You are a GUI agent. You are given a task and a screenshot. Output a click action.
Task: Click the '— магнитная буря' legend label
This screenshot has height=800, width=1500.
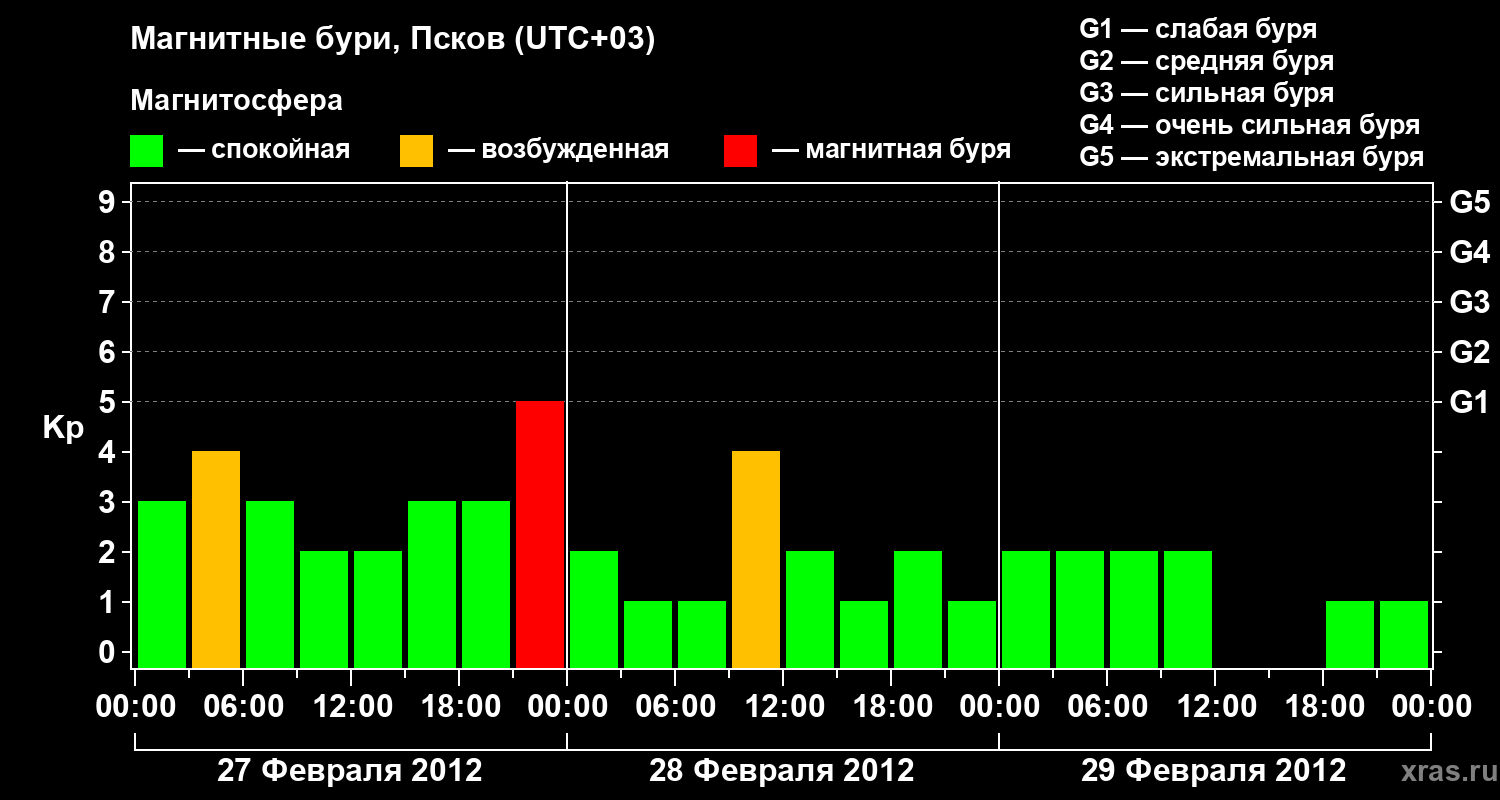click(892, 151)
